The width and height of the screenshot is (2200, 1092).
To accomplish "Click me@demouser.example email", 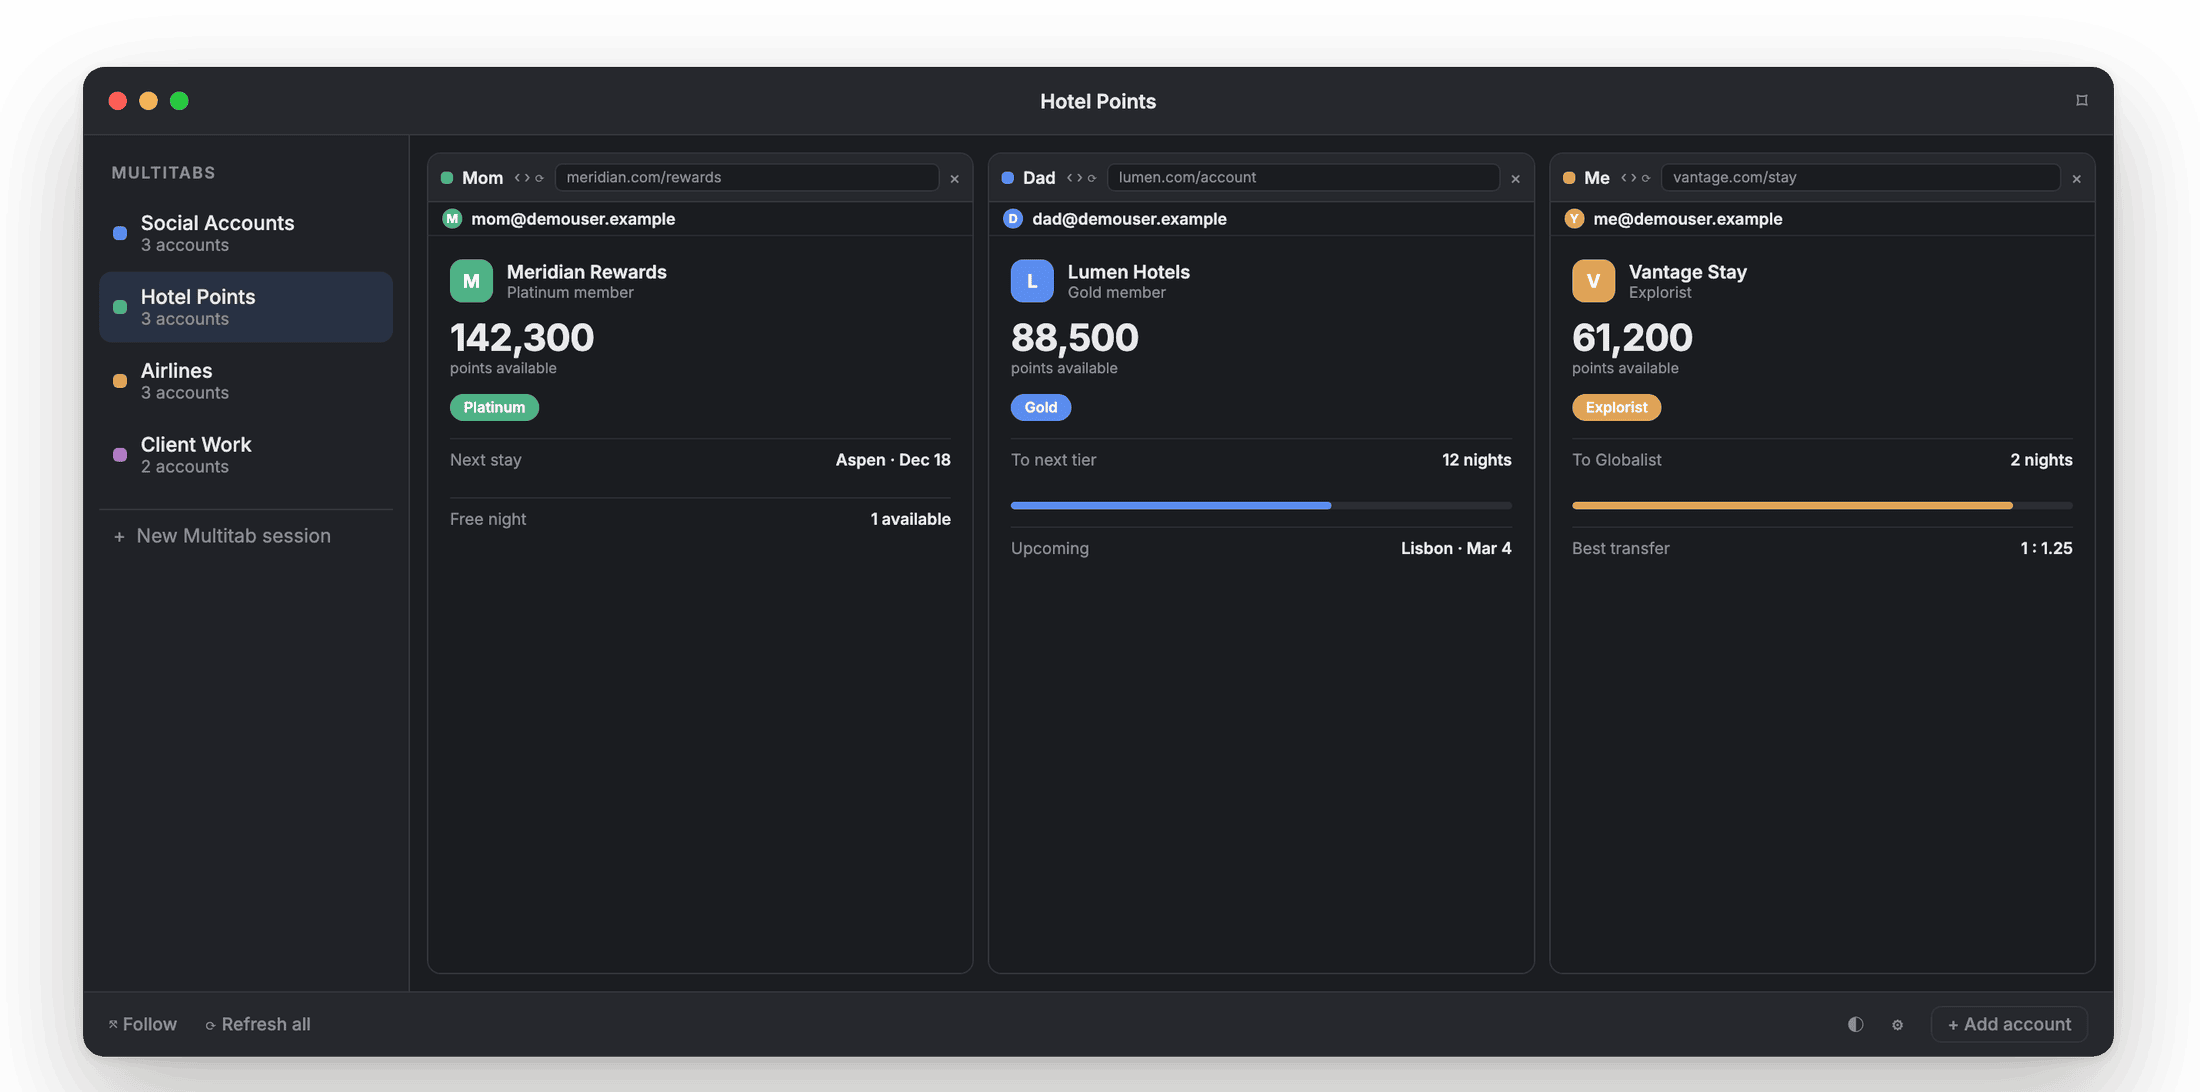I will pos(1688,219).
